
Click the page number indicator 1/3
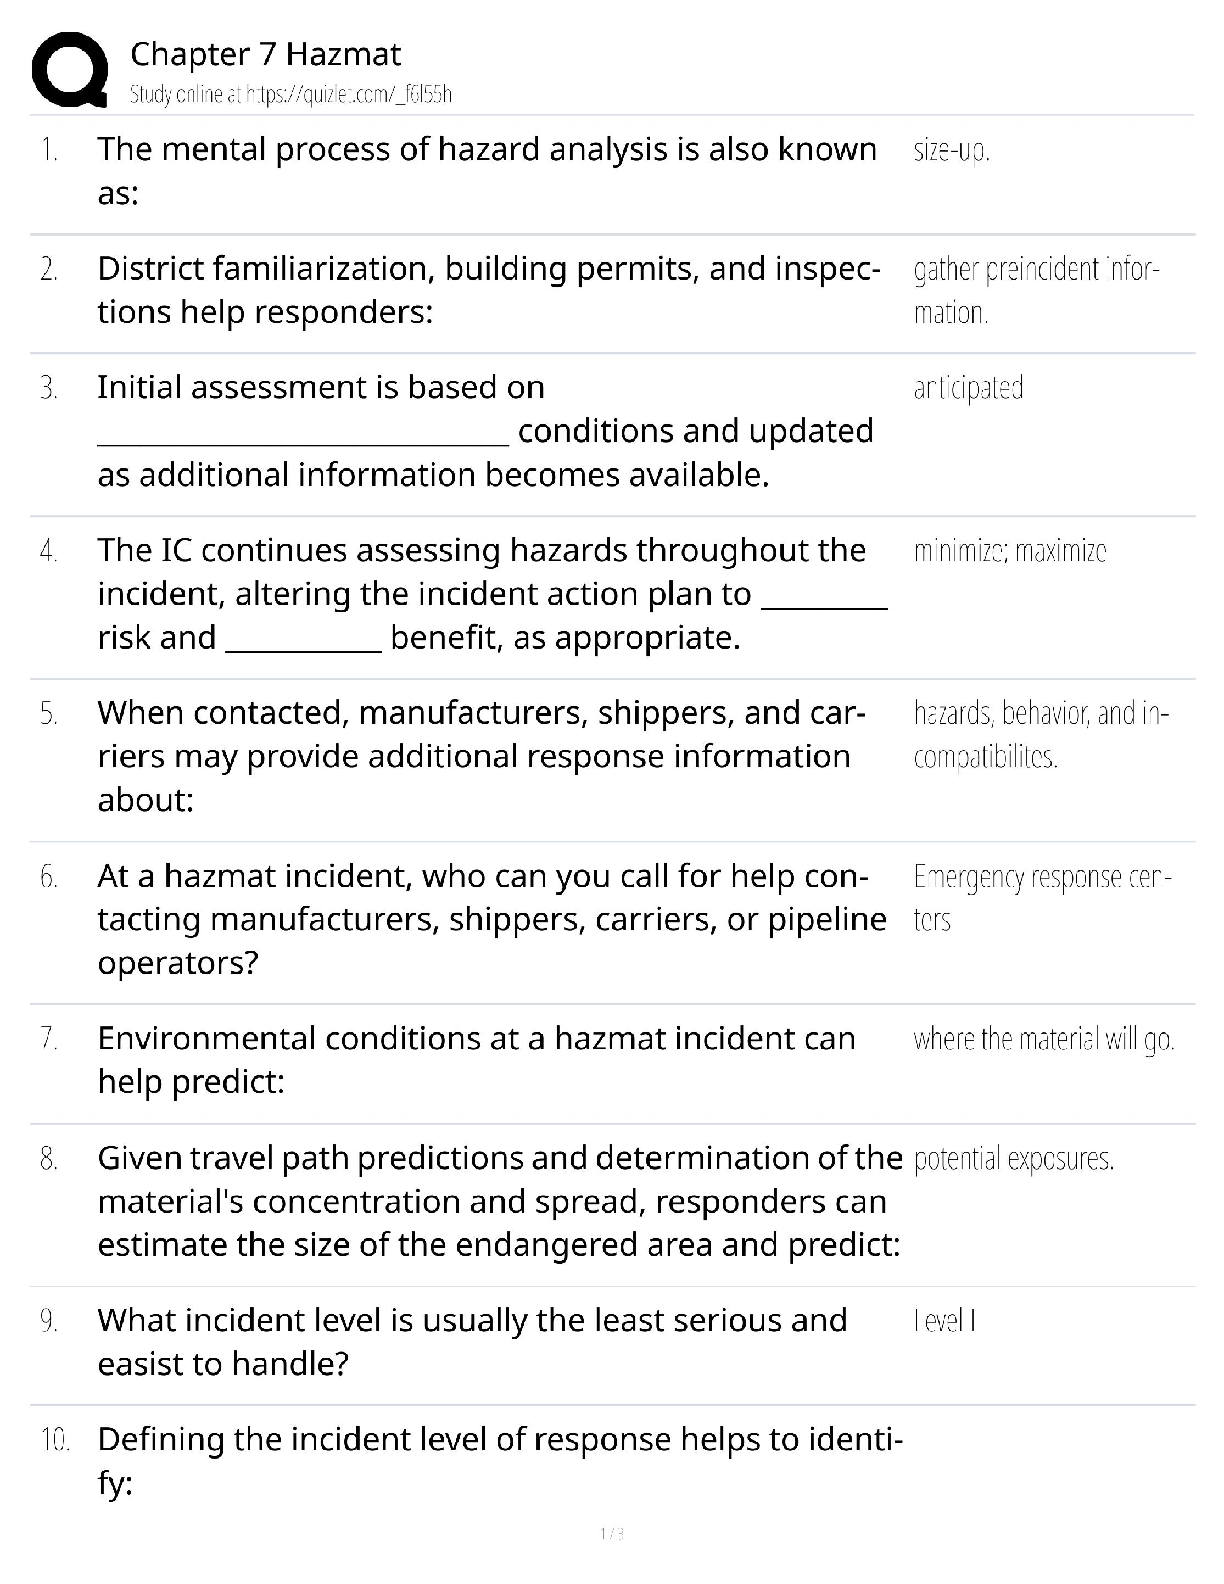click(611, 1533)
